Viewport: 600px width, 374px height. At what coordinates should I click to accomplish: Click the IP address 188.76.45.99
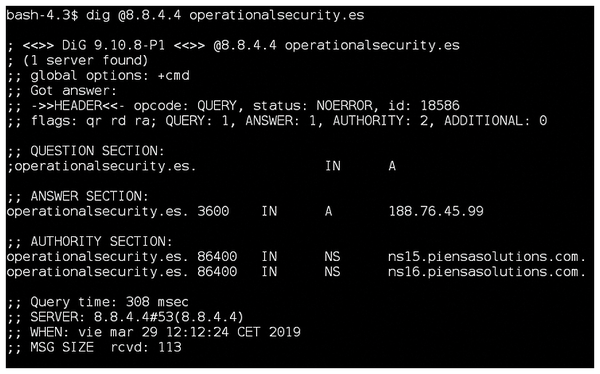[436, 211]
